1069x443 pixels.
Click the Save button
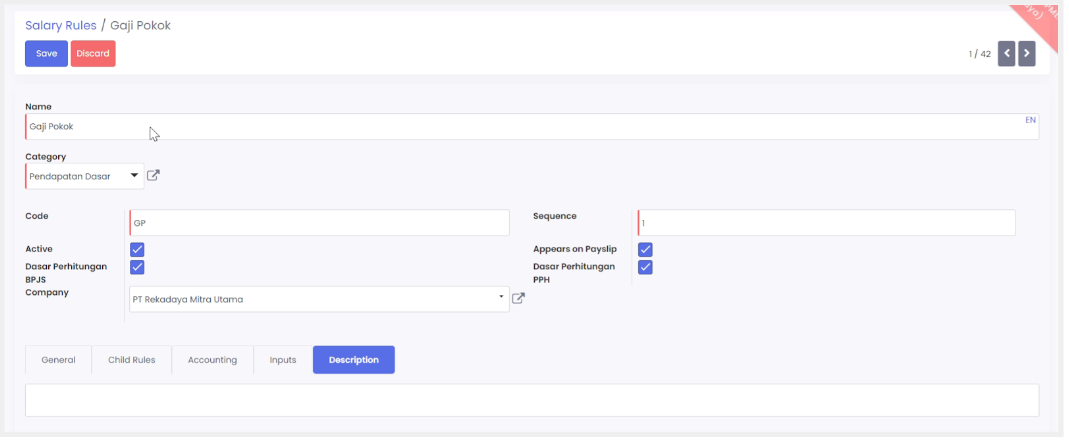click(46, 54)
